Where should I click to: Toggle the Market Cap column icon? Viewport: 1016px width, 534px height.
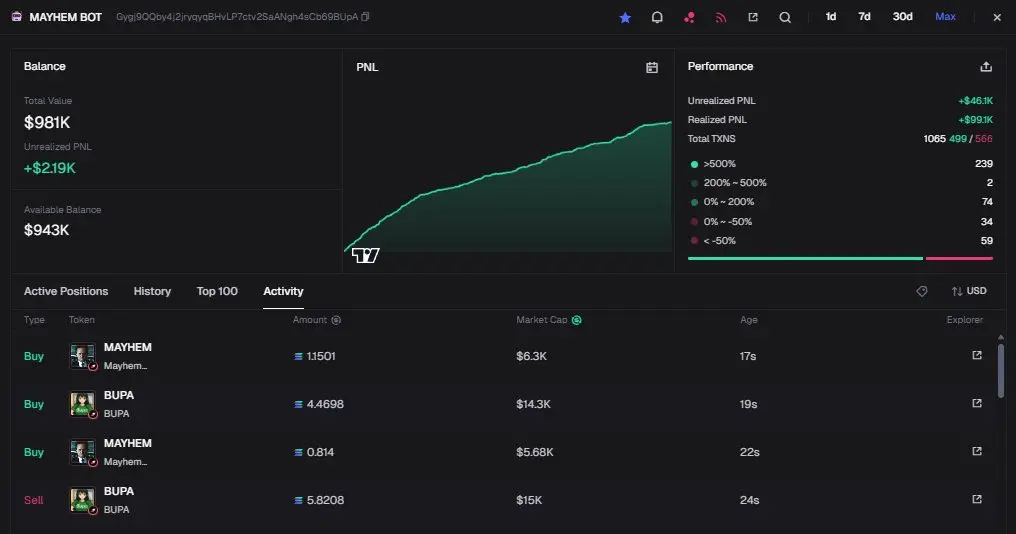tap(577, 320)
